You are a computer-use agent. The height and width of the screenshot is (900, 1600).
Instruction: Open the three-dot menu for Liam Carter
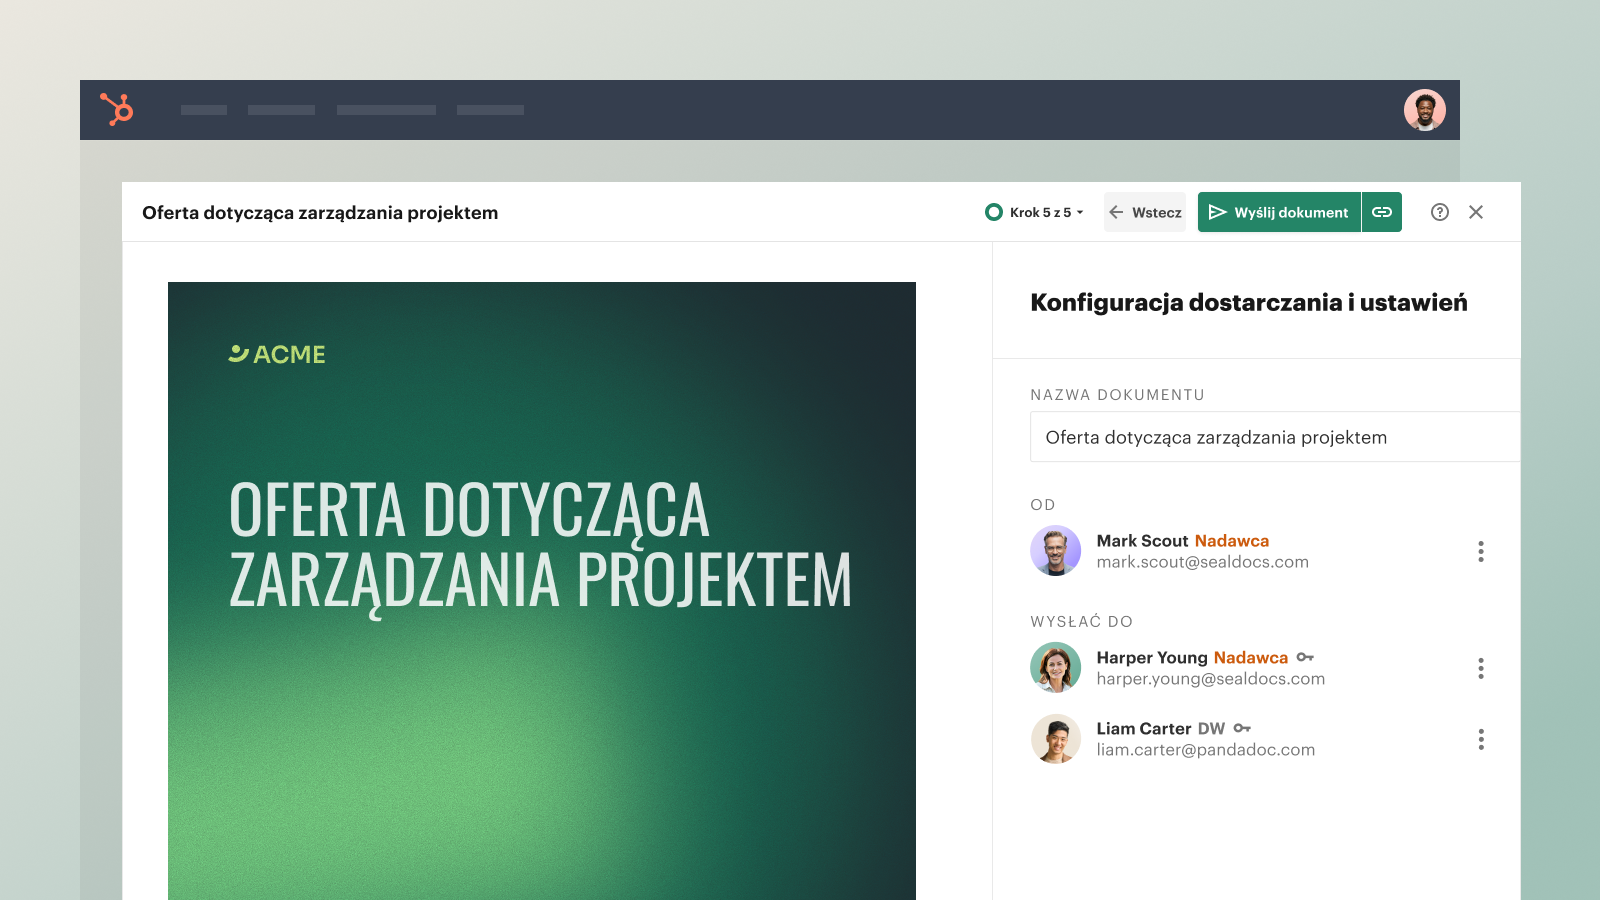coord(1481,739)
